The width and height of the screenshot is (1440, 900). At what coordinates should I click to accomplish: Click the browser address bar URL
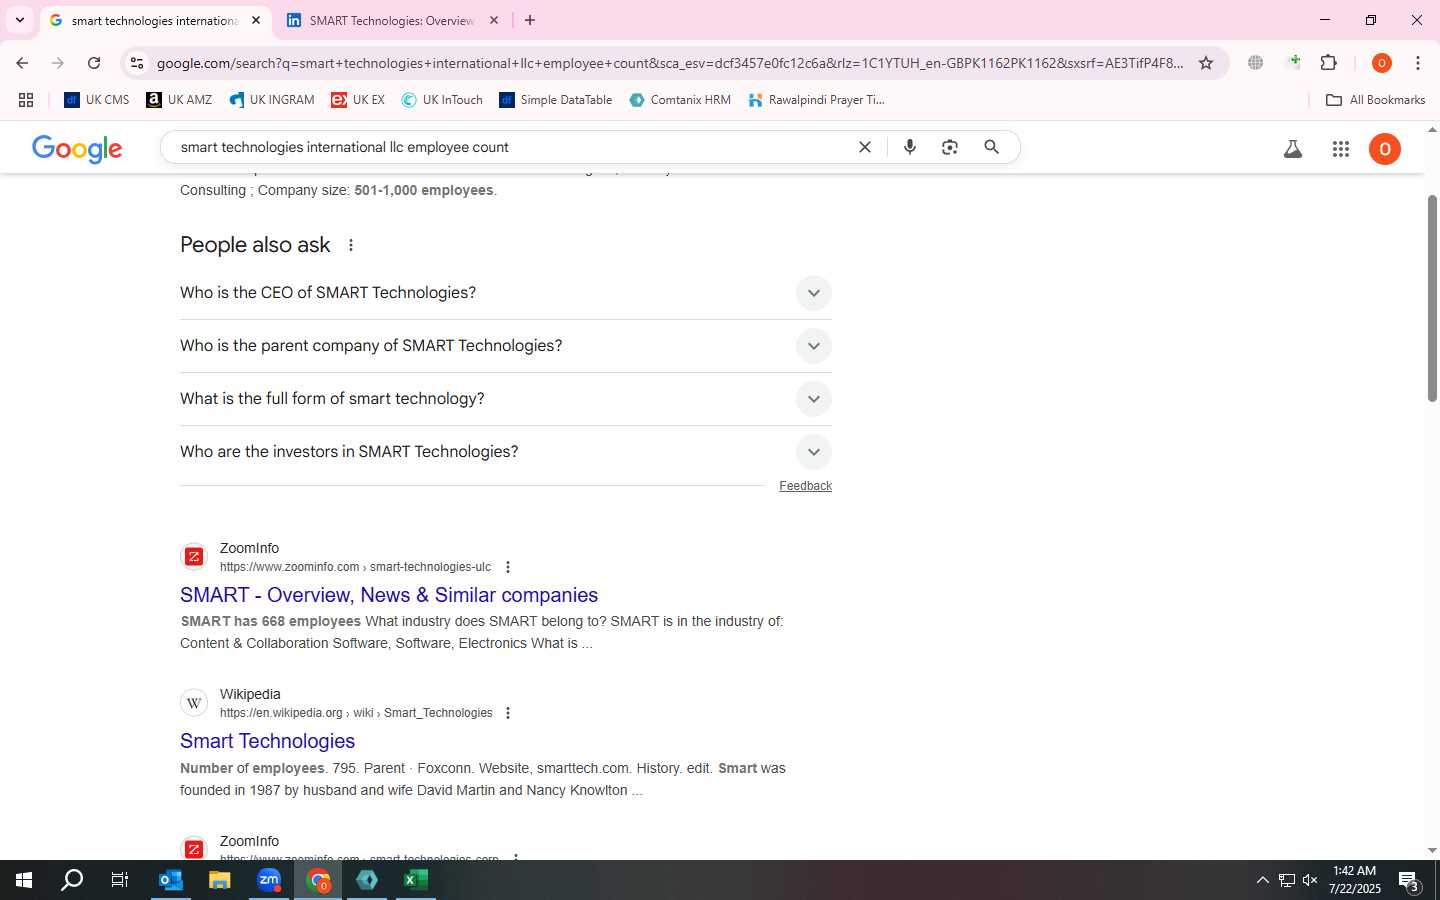[x=670, y=63]
